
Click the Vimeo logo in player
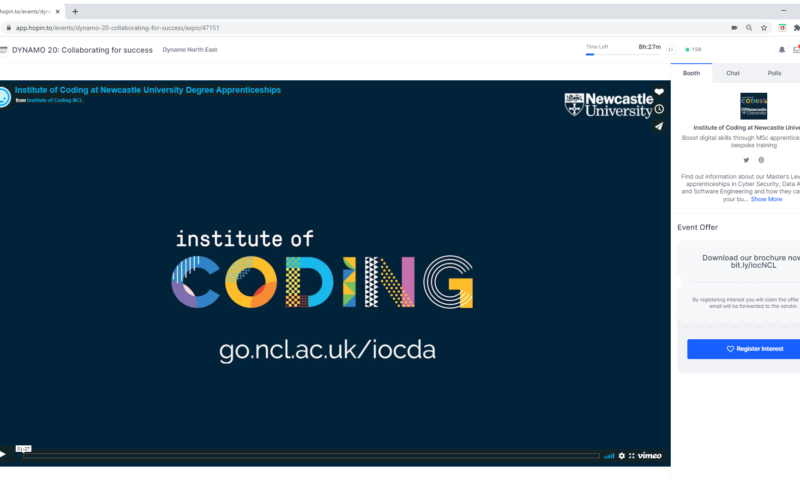(x=650, y=455)
